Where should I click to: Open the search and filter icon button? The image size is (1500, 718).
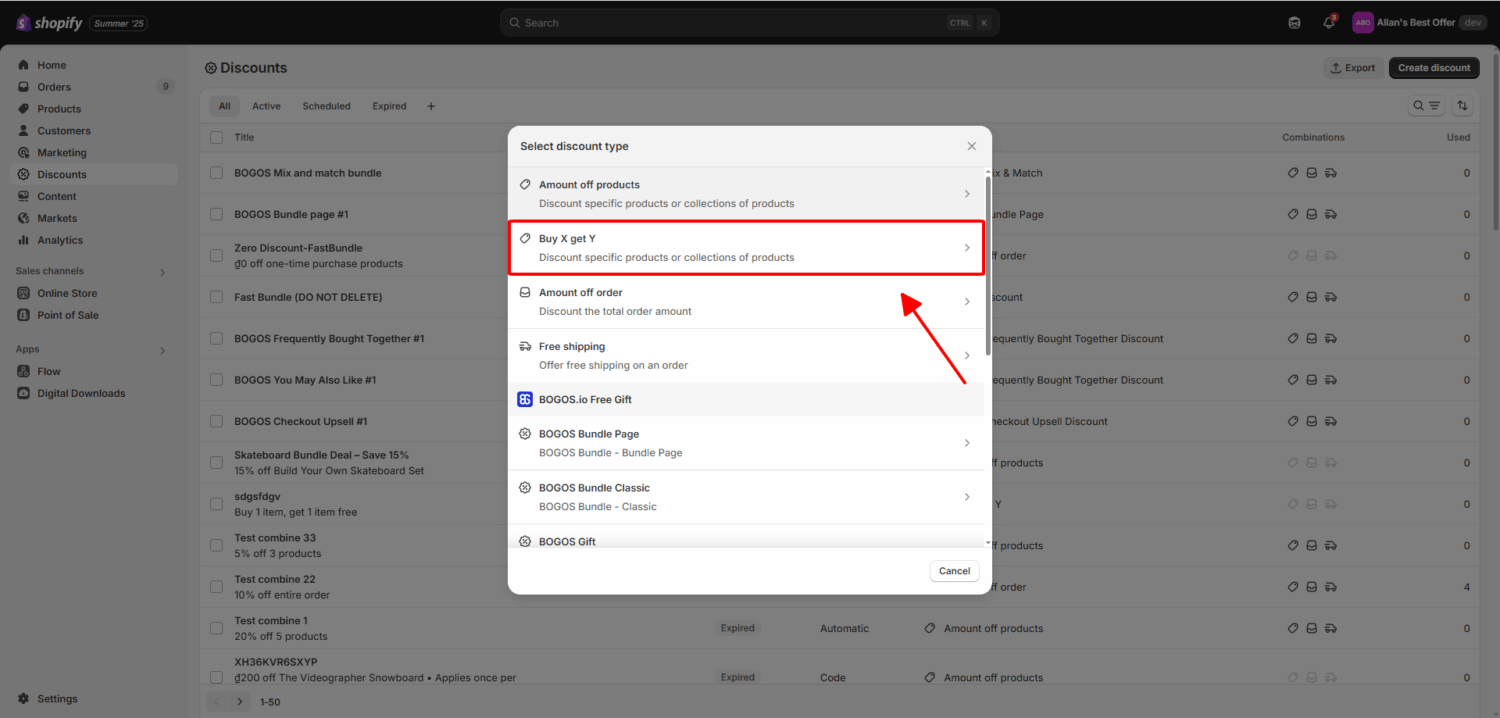1426,105
